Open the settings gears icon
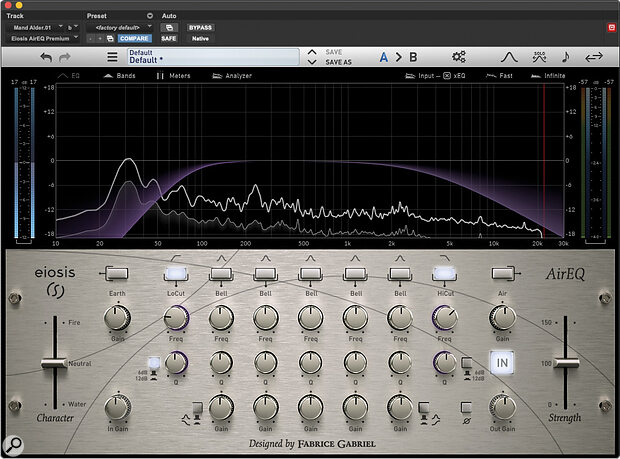This screenshot has height=459, width=620. 459,57
